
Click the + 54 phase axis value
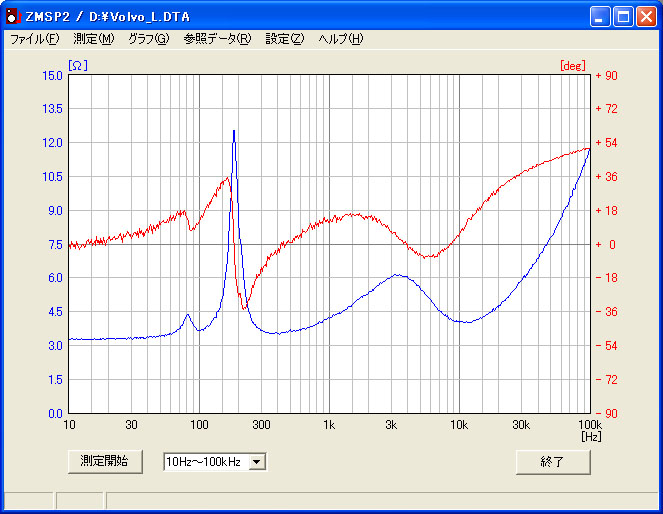pos(606,143)
